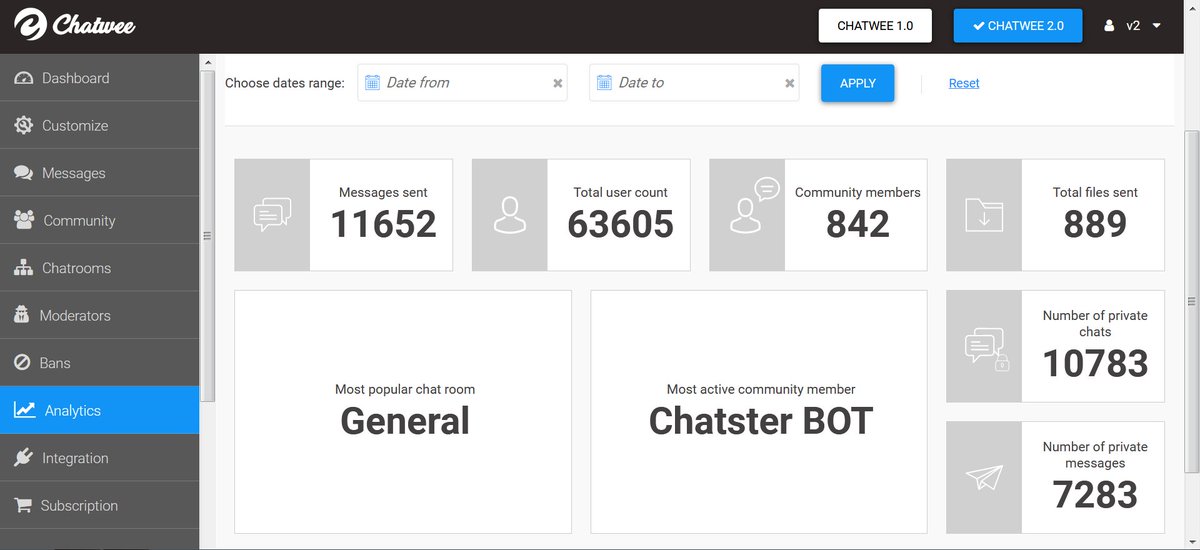
Task: Open Moderators section
Action: pos(100,315)
